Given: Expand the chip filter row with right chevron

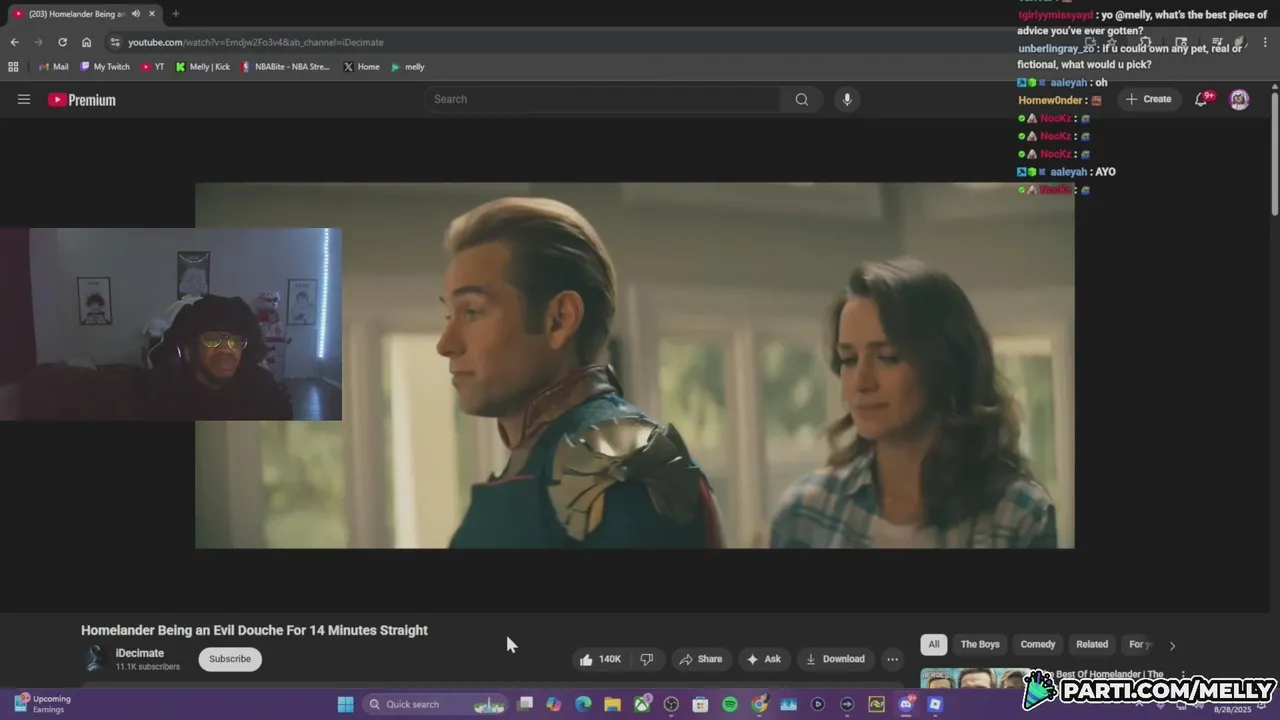Looking at the screenshot, I should (1172, 645).
